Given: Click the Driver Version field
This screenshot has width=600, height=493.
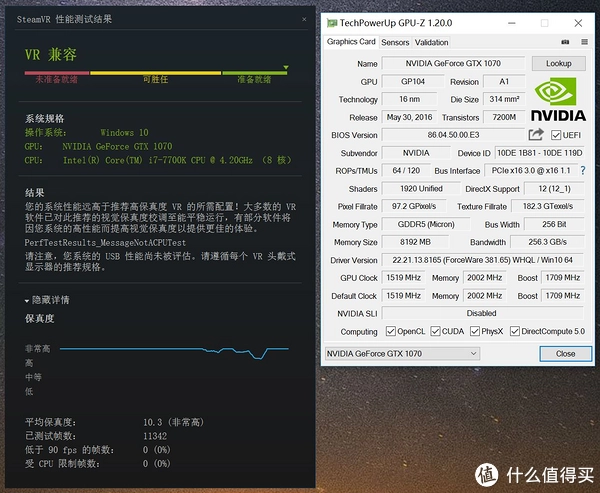Looking at the screenshot, I should [x=483, y=260].
